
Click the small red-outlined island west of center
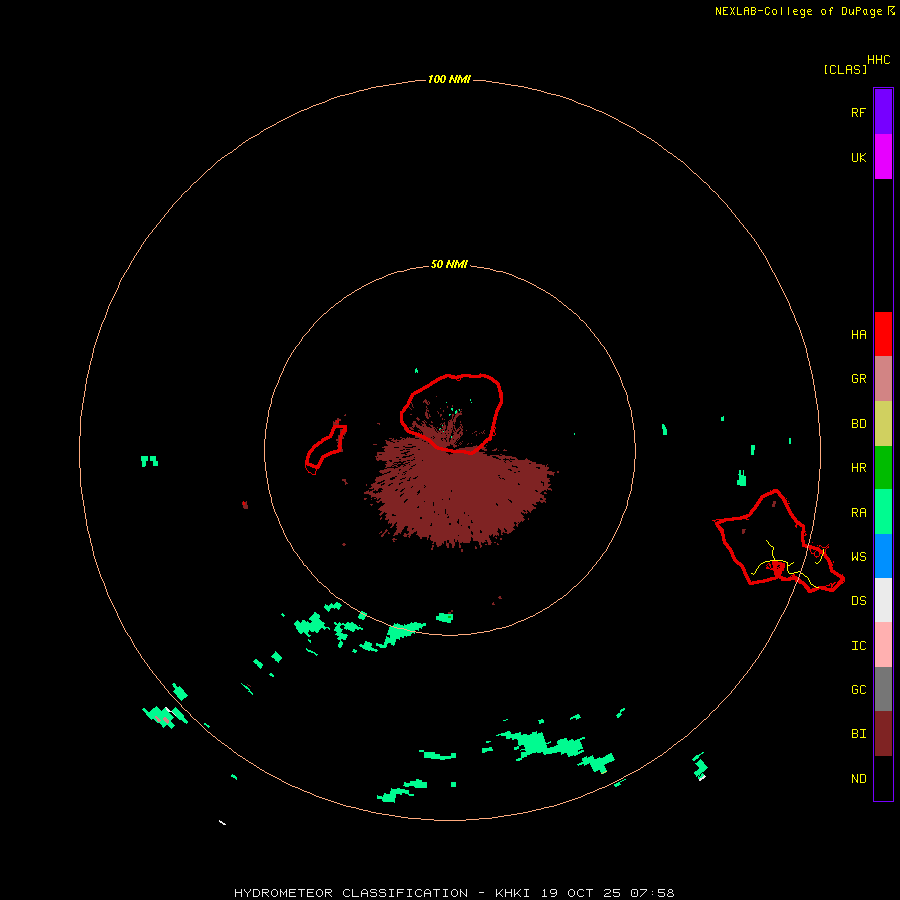[326, 447]
